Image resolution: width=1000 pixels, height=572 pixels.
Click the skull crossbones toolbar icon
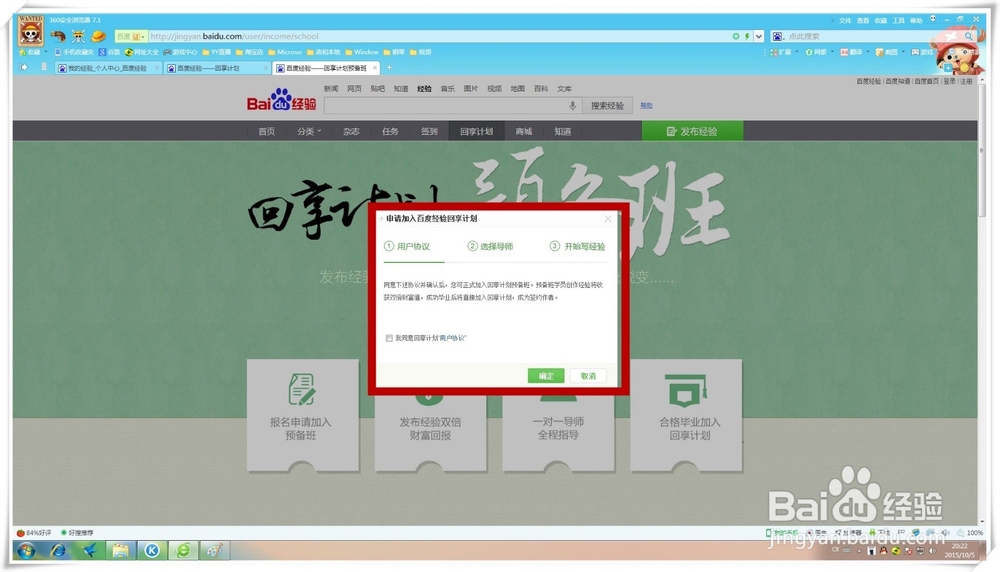[78, 36]
